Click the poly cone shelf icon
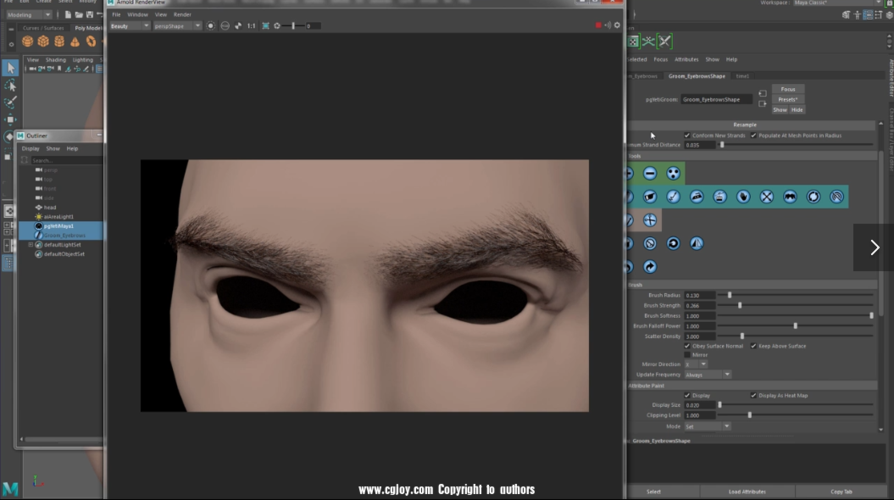894x500 pixels. (x=76, y=41)
